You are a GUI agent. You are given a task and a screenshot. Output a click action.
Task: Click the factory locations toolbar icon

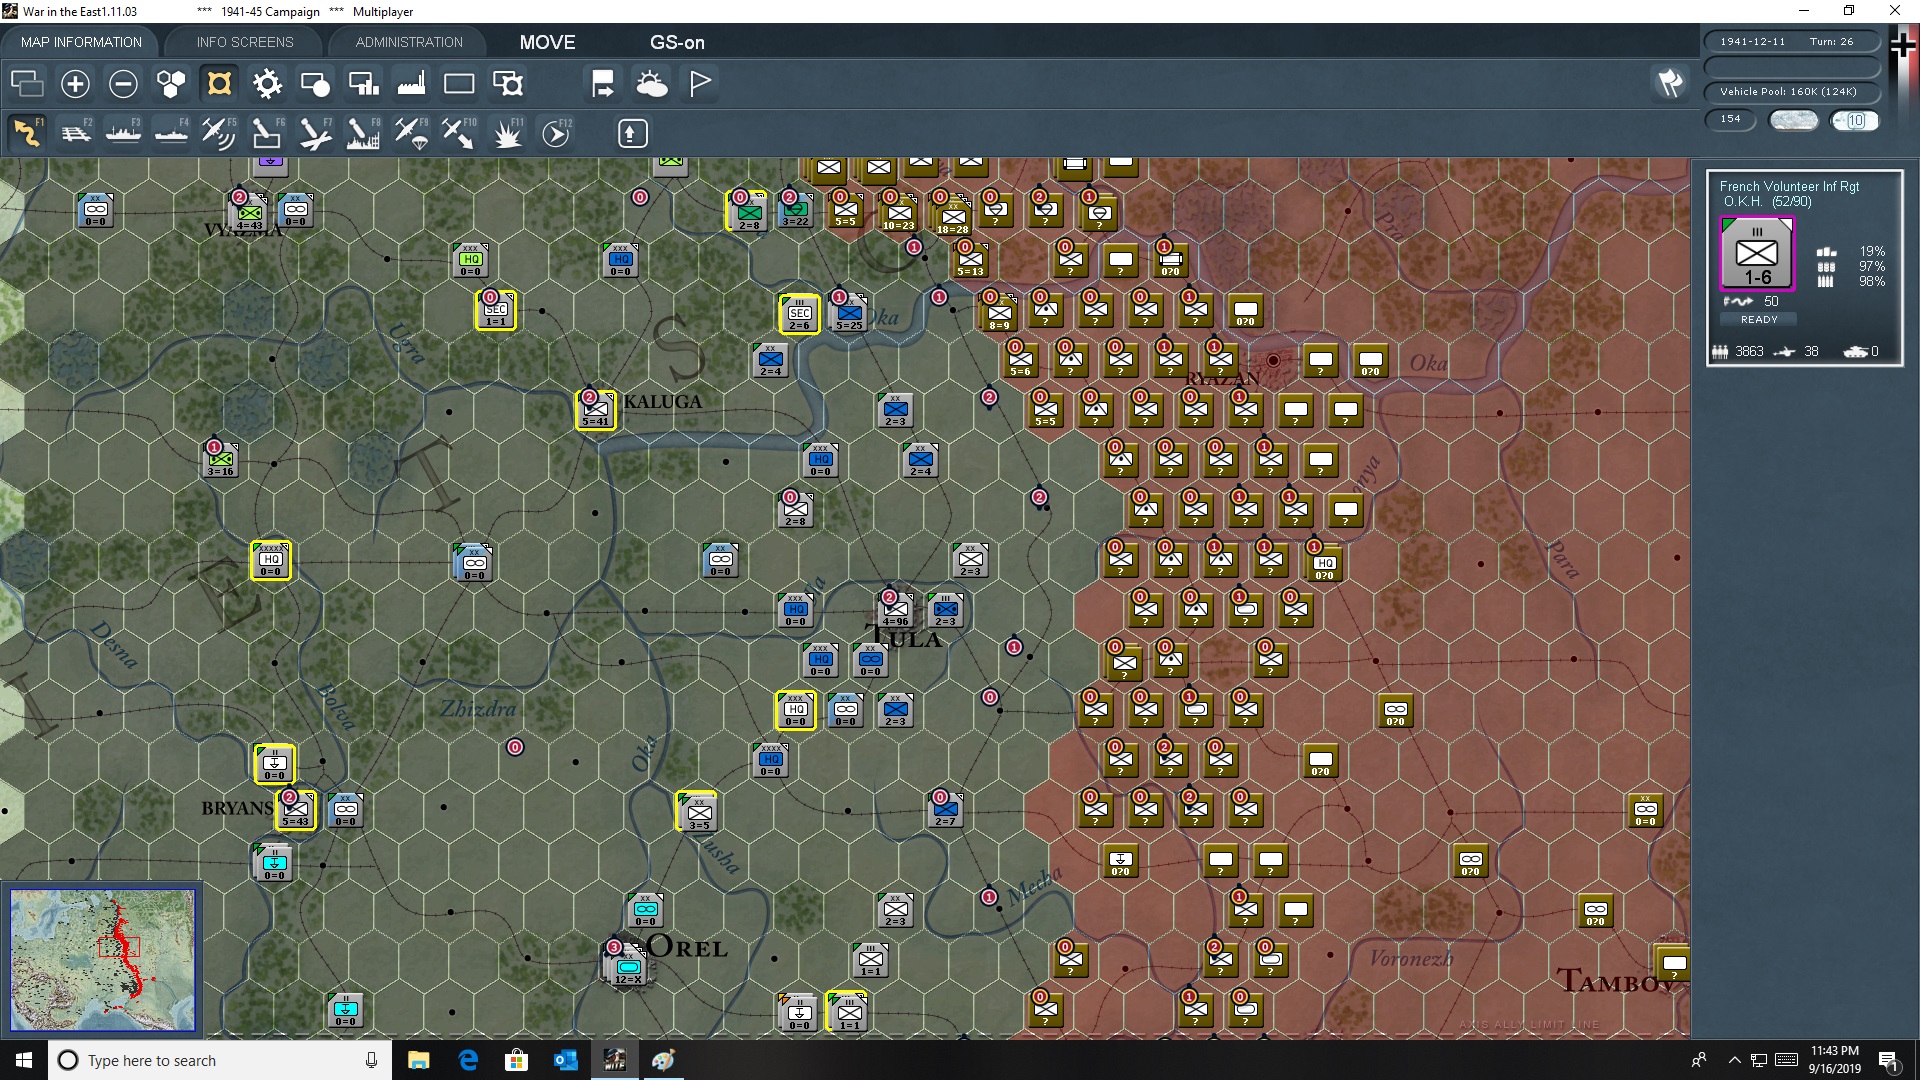(x=411, y=84)
